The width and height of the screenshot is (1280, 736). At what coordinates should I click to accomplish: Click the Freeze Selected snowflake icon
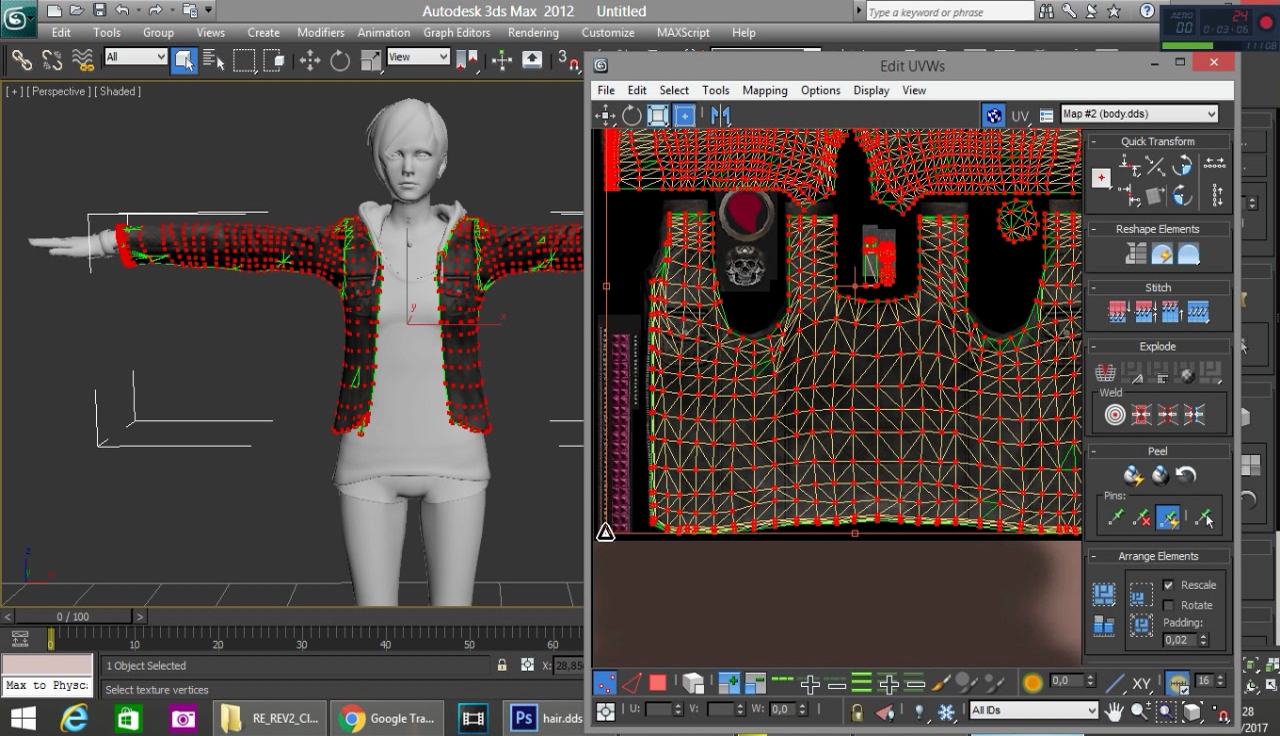[x=946, y=711]
